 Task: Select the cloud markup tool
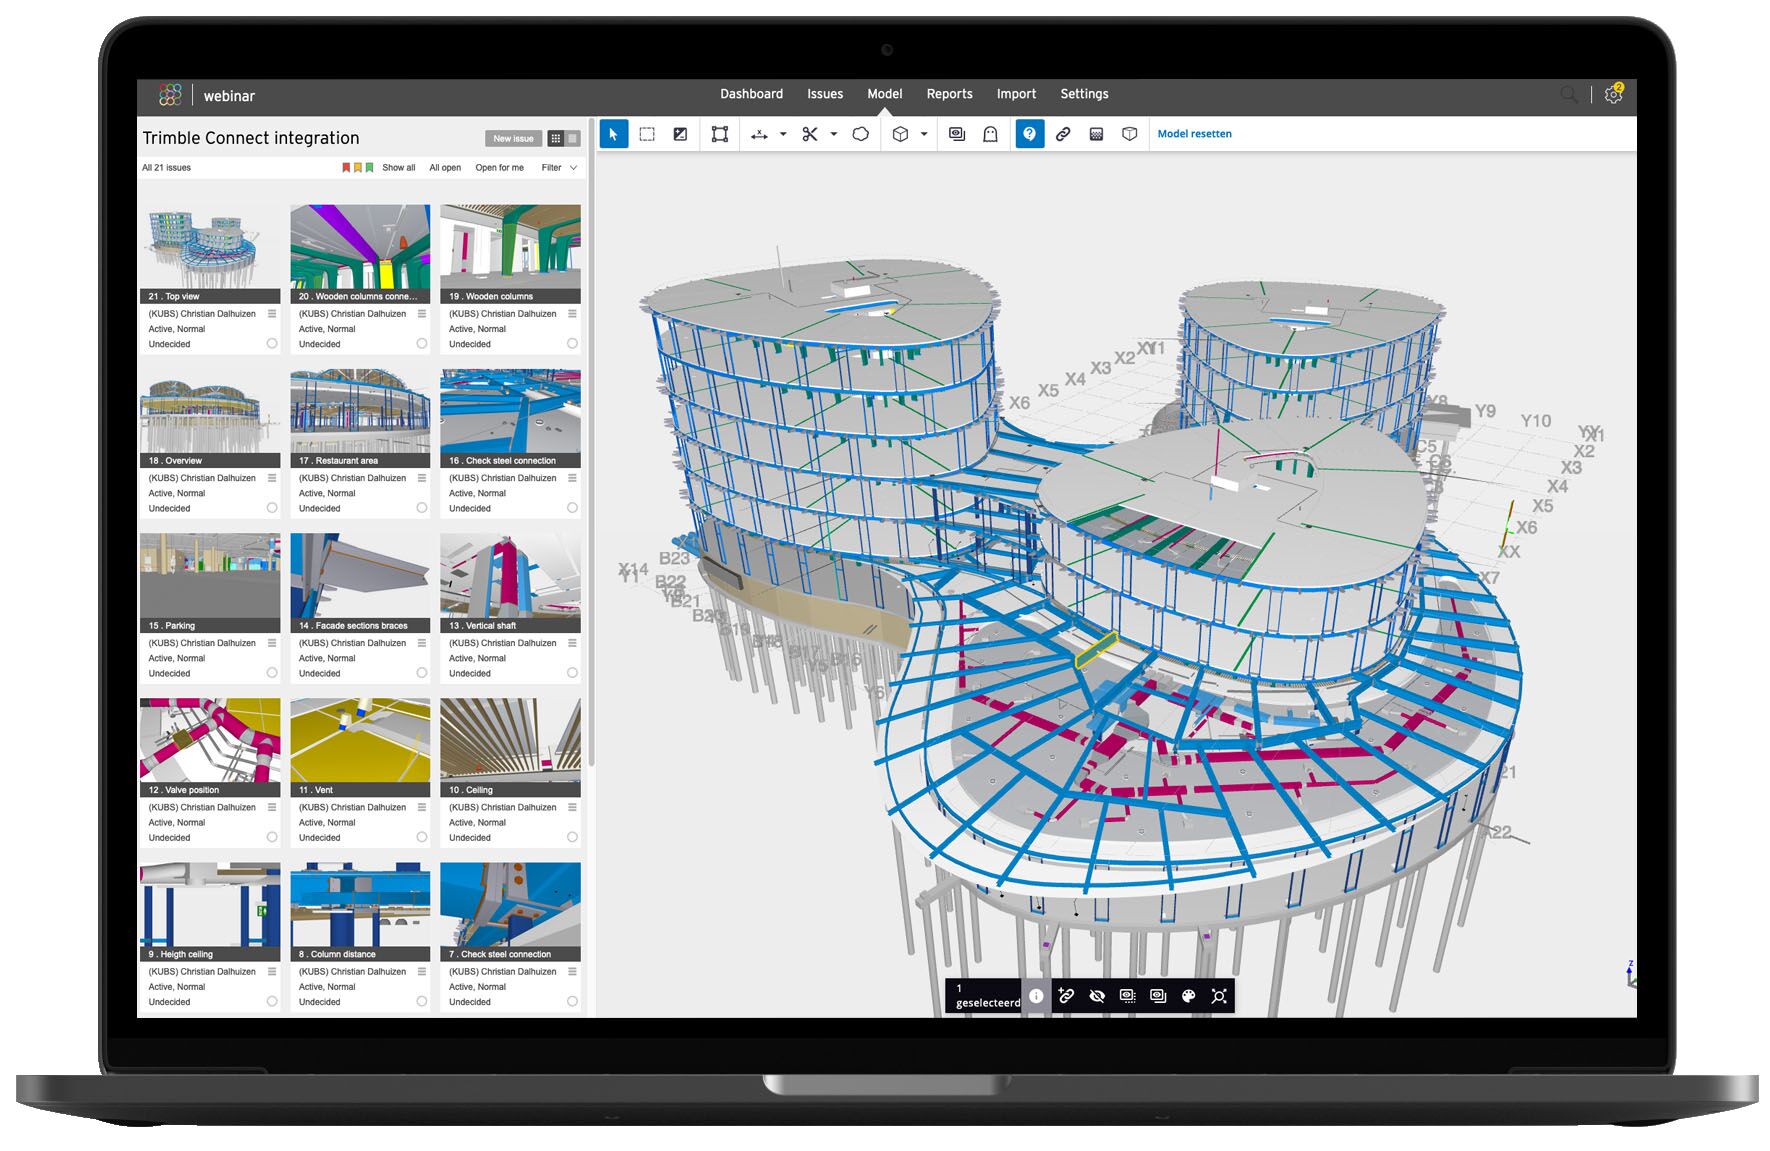[x=860, y=134]
